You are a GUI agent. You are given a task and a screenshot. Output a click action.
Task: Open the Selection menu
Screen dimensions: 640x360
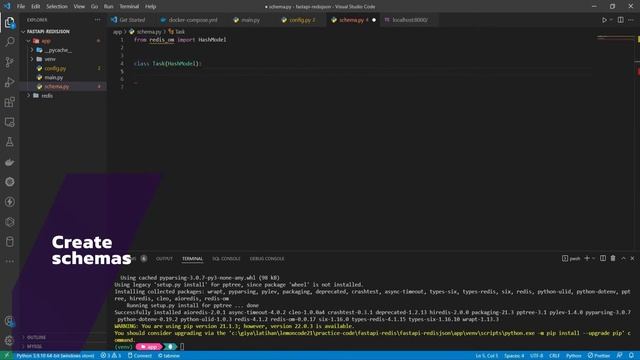[x=57, y=7]
